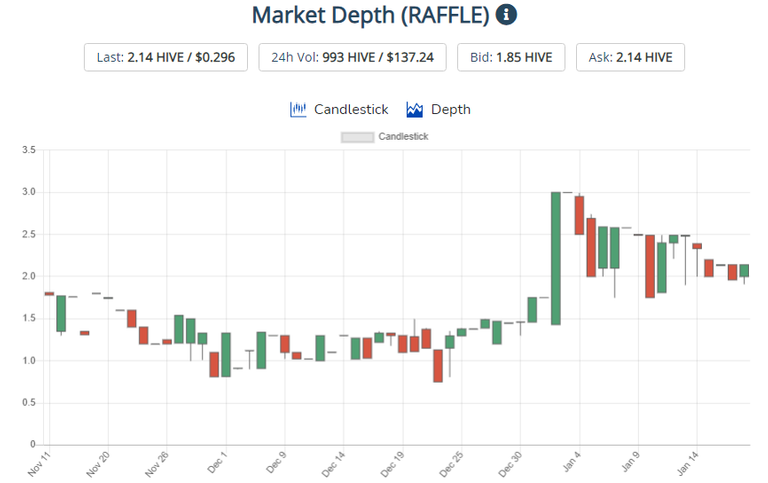768x483 pixels.
Task: Click the Dec 14 x-axis label
Action: click(333, 464)
